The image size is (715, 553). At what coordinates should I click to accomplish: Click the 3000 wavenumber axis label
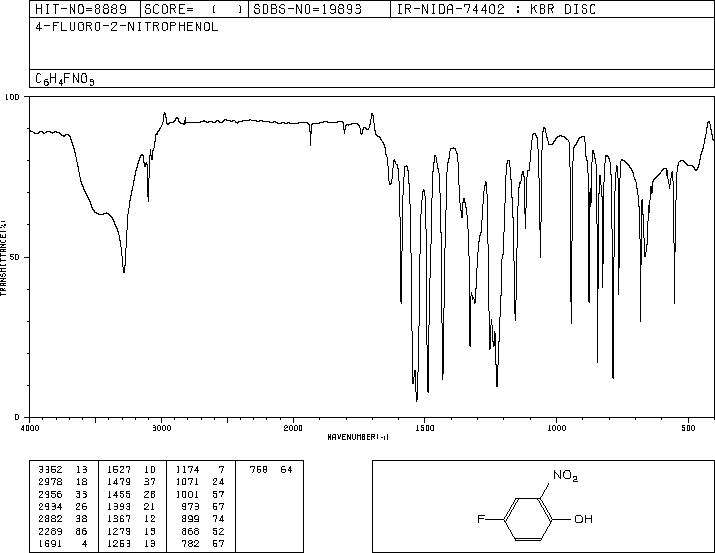coord(161,428)
